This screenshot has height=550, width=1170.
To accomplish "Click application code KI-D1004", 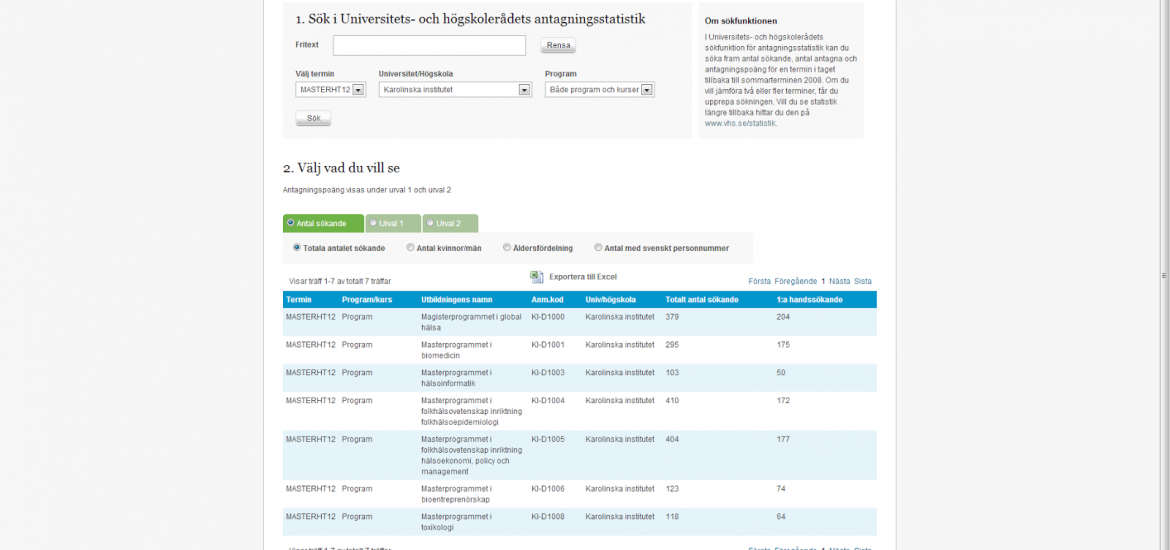I will [x=548, y=401].
